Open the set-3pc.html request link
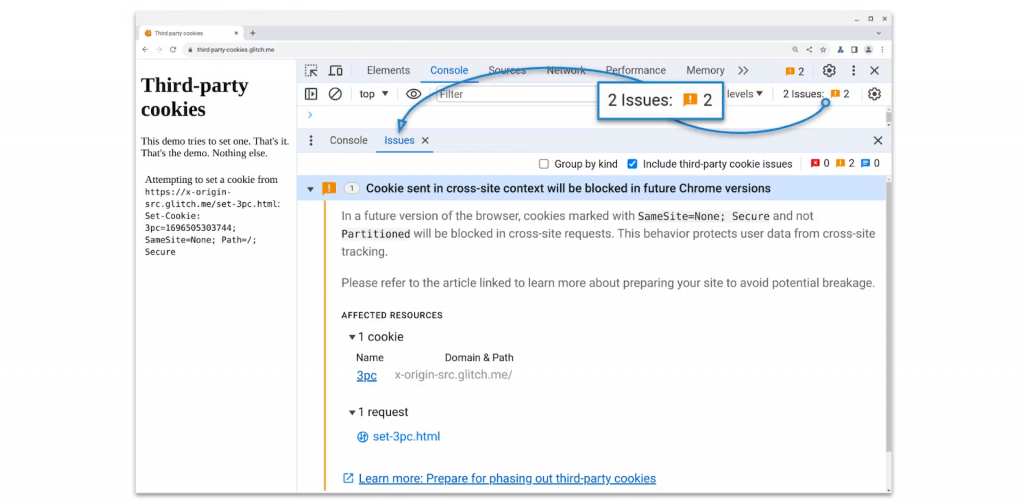Screen dimensions: 1024x501 (x=406, y=436)
